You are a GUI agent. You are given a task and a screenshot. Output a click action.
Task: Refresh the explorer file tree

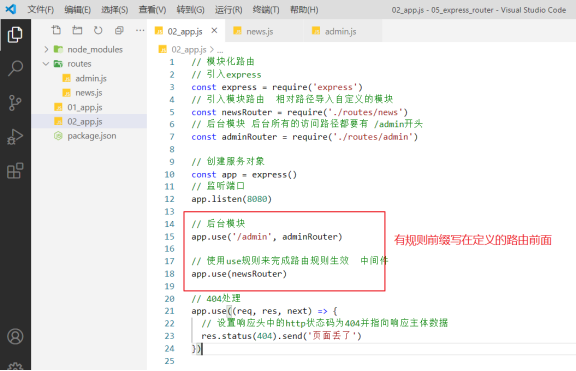click(98, 30)
